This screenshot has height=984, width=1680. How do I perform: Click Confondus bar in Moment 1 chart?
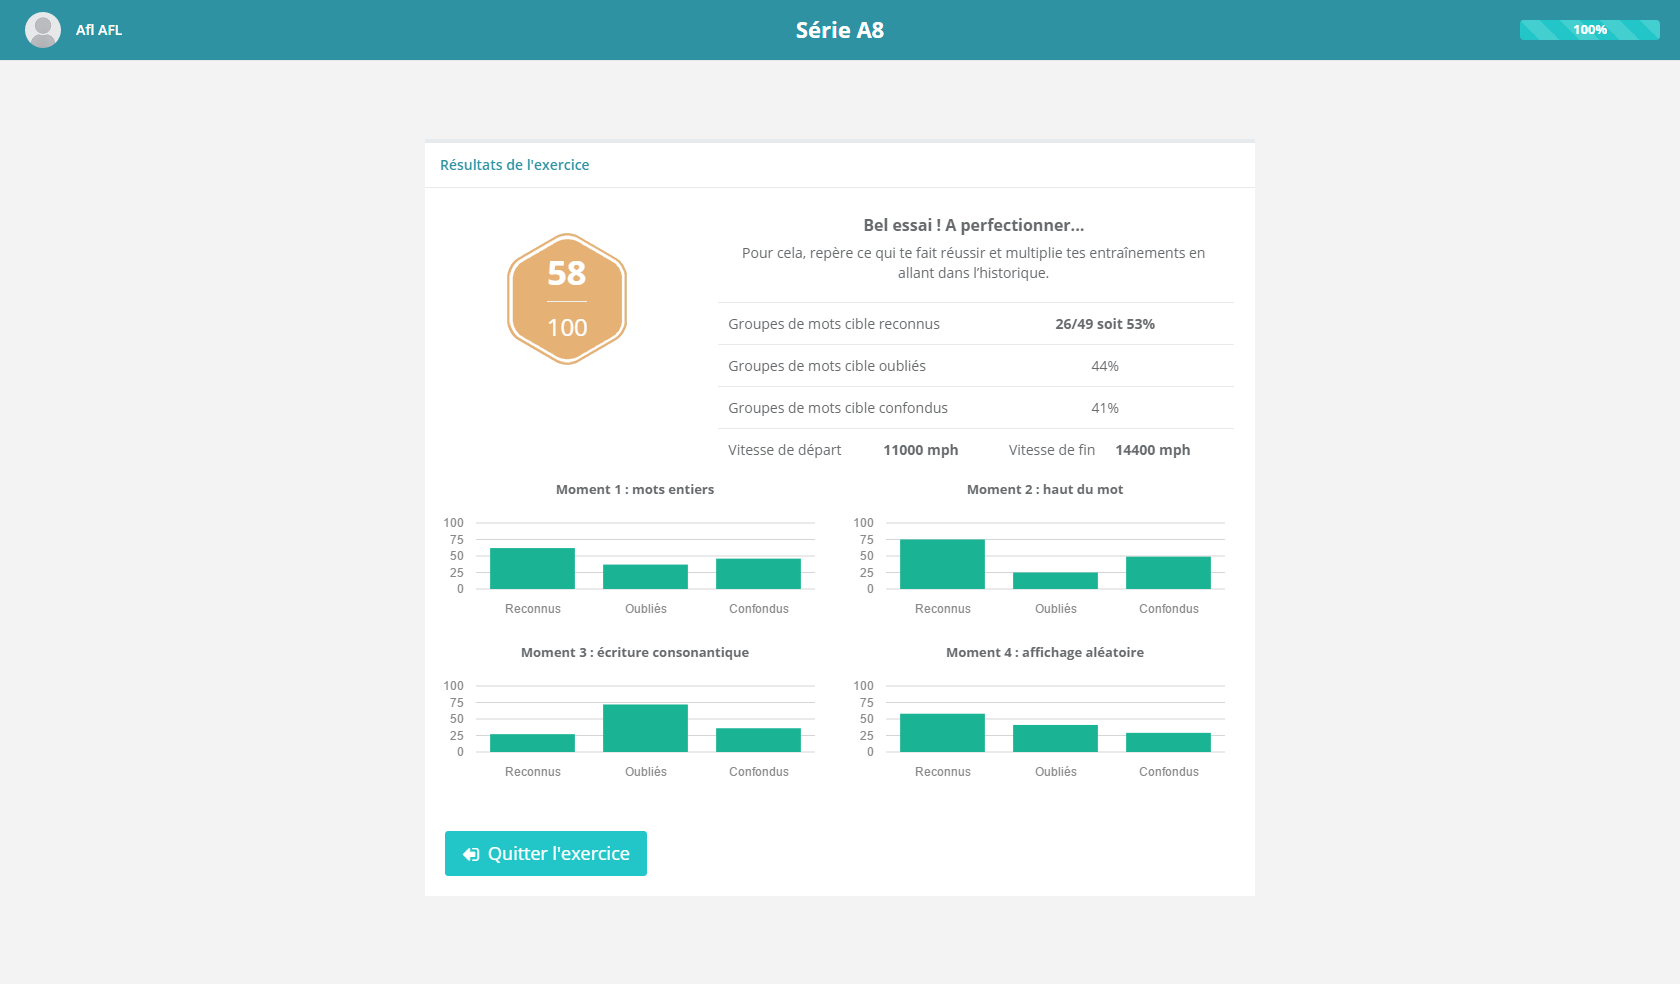[x=758, y=574]
